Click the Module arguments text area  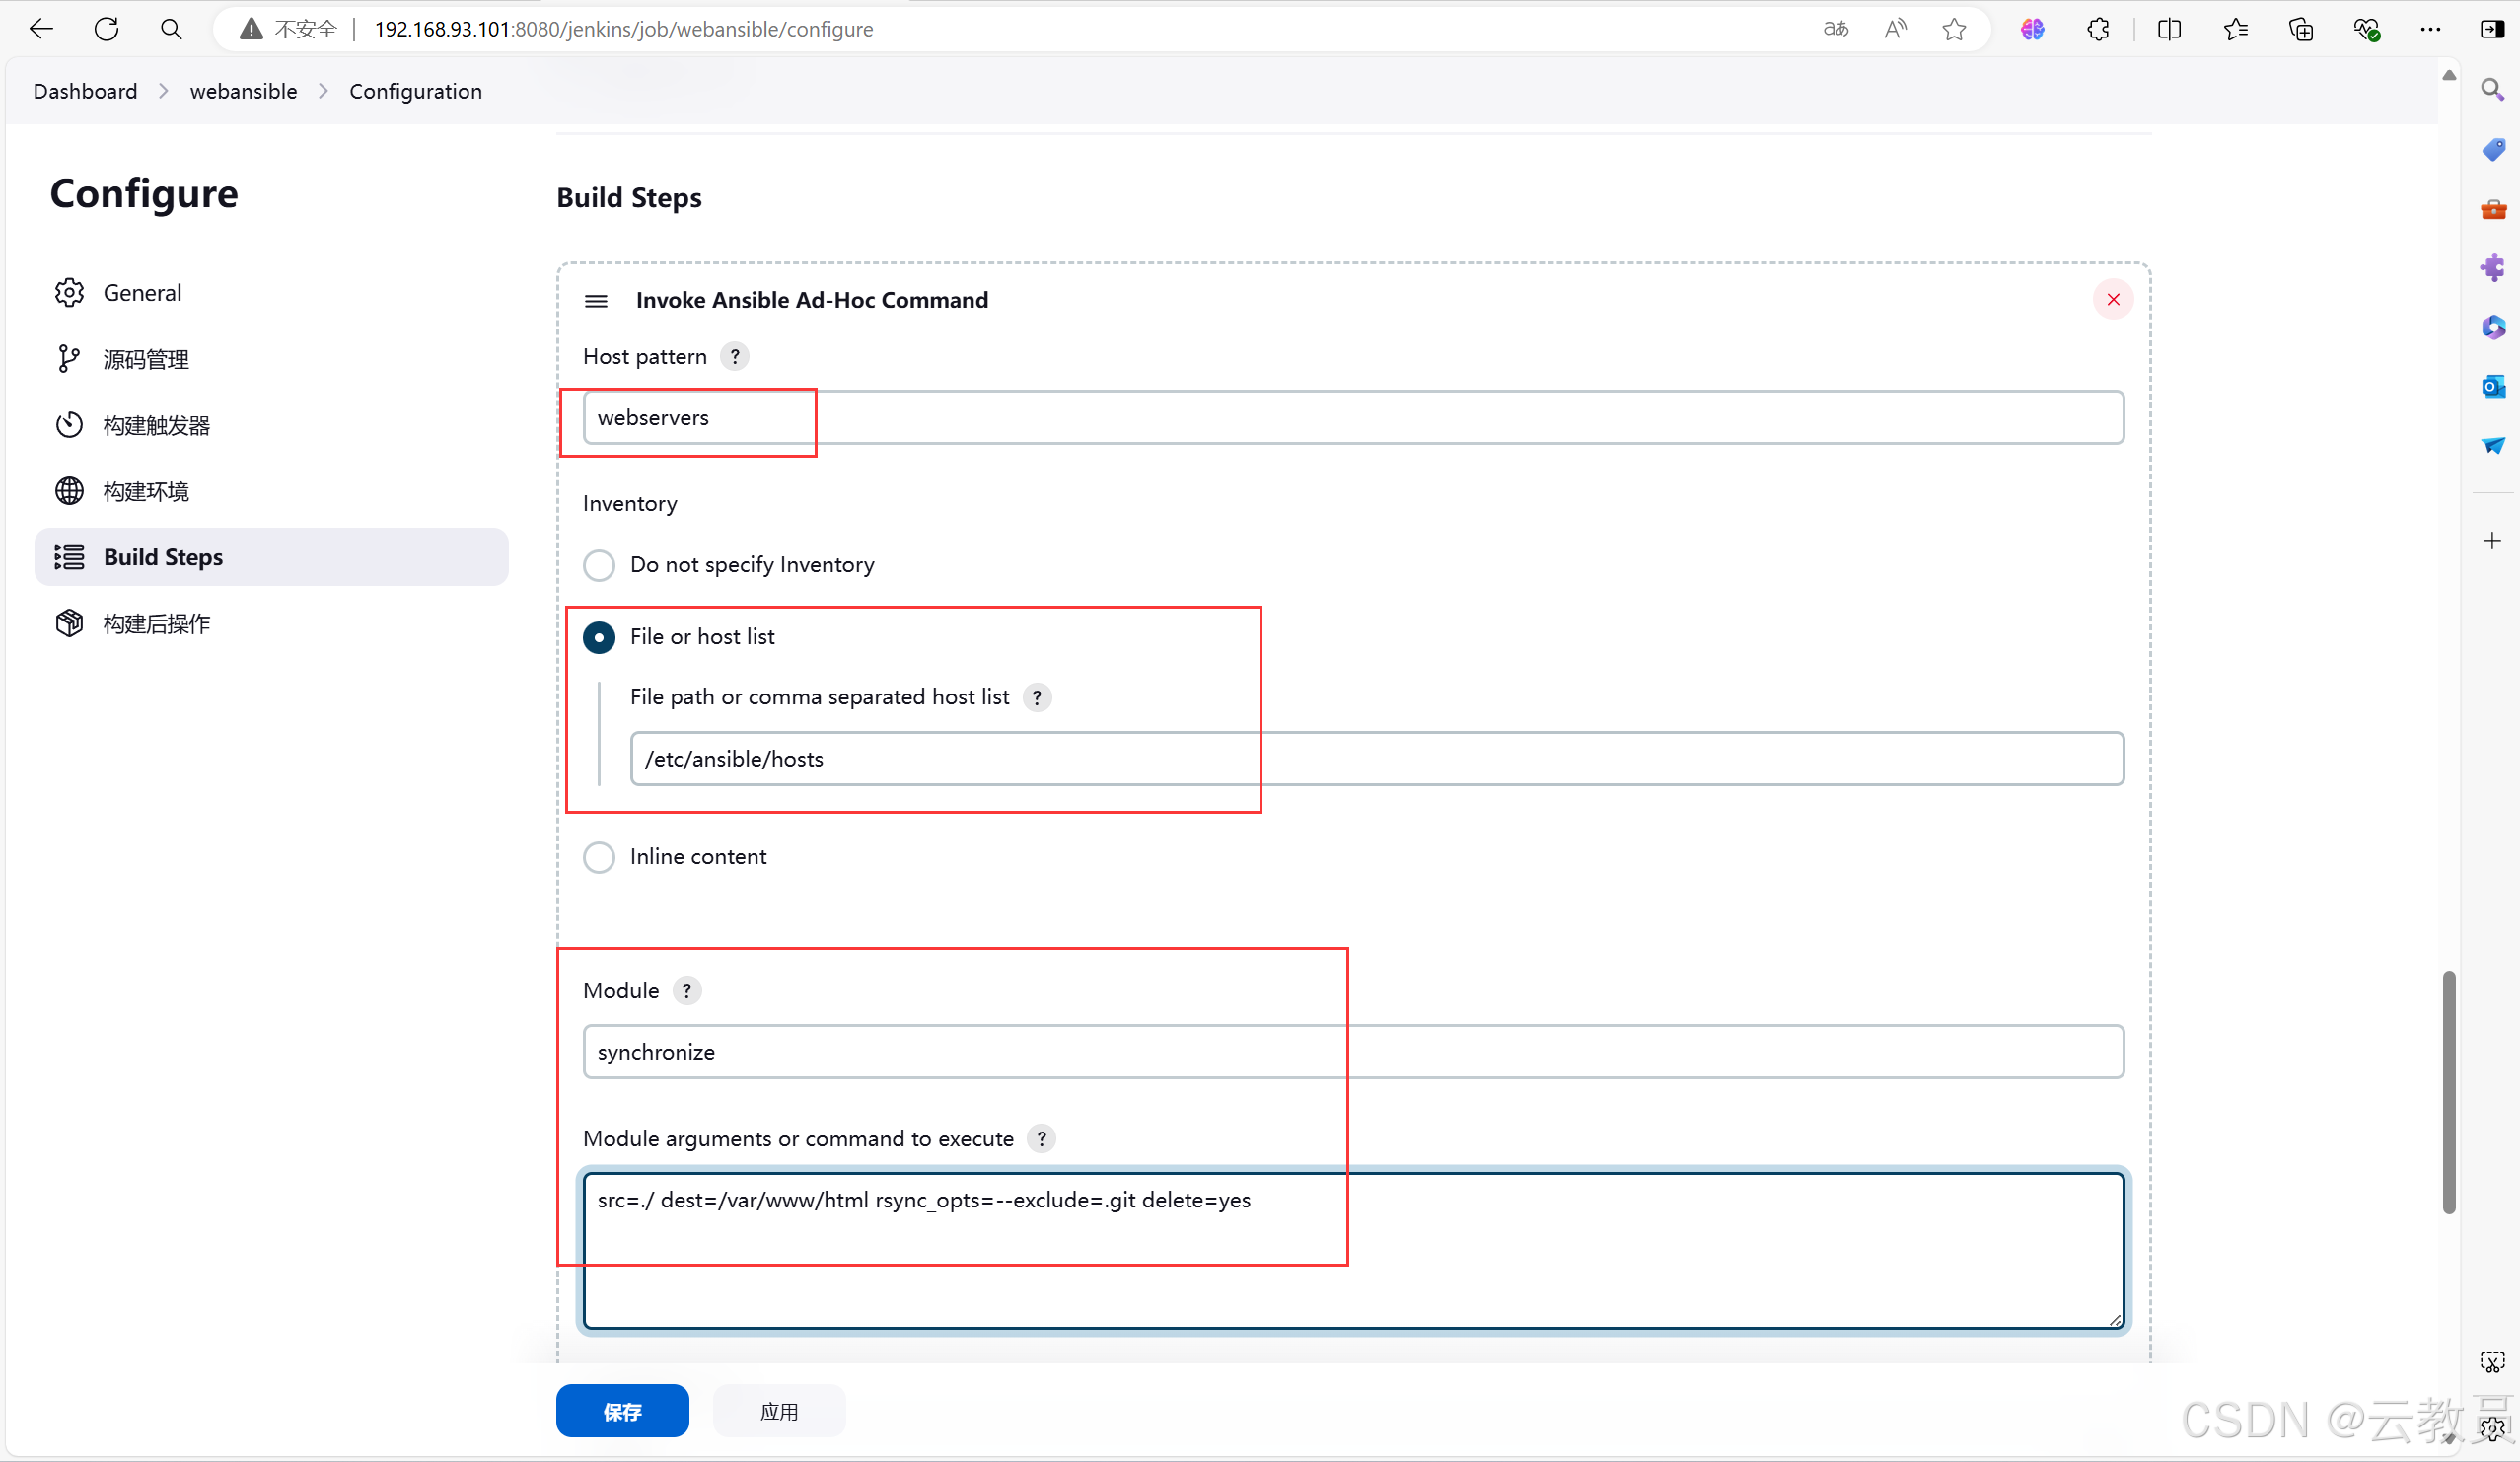(1353, 1250)
